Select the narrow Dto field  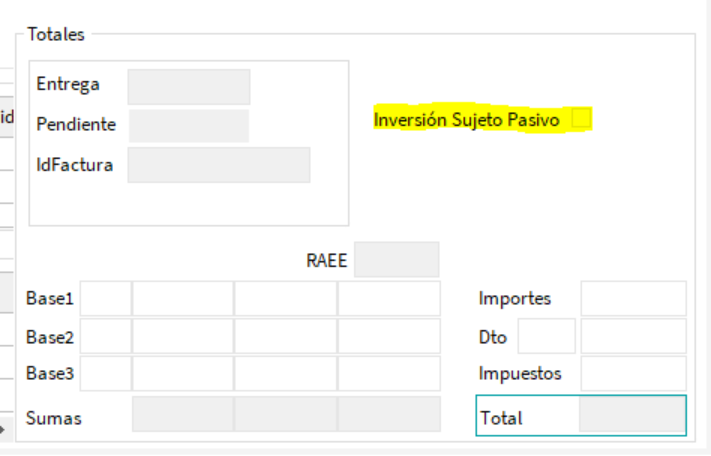[x=546, y=337]
